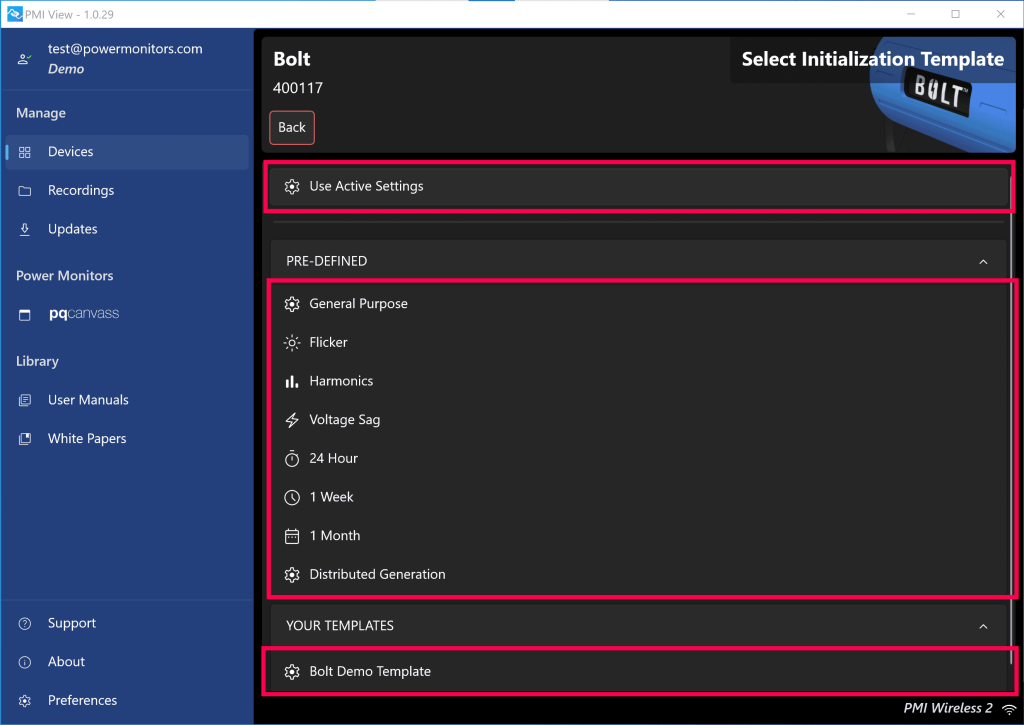The image size is (1024, 725).
Task: Click the Harmonics bar chart icon
Action: 291,381
